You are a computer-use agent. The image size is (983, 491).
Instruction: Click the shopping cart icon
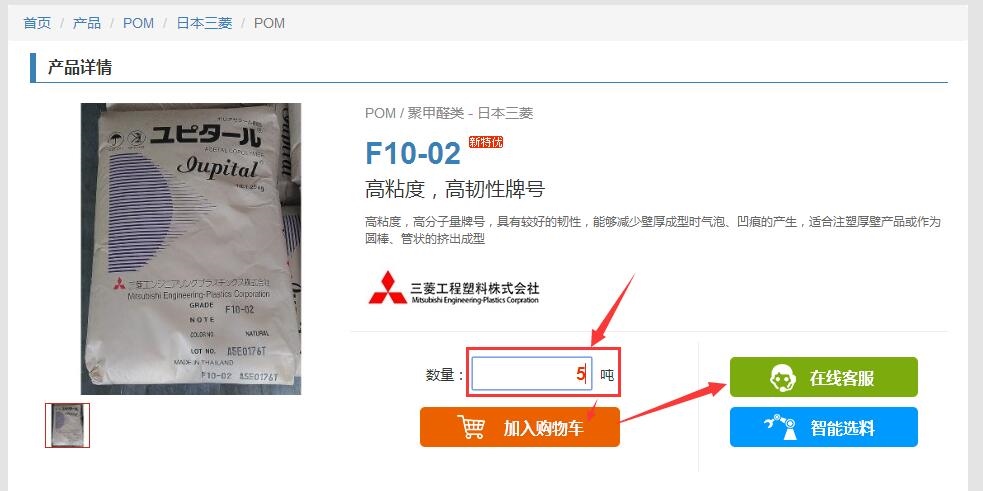coord(471,427)
